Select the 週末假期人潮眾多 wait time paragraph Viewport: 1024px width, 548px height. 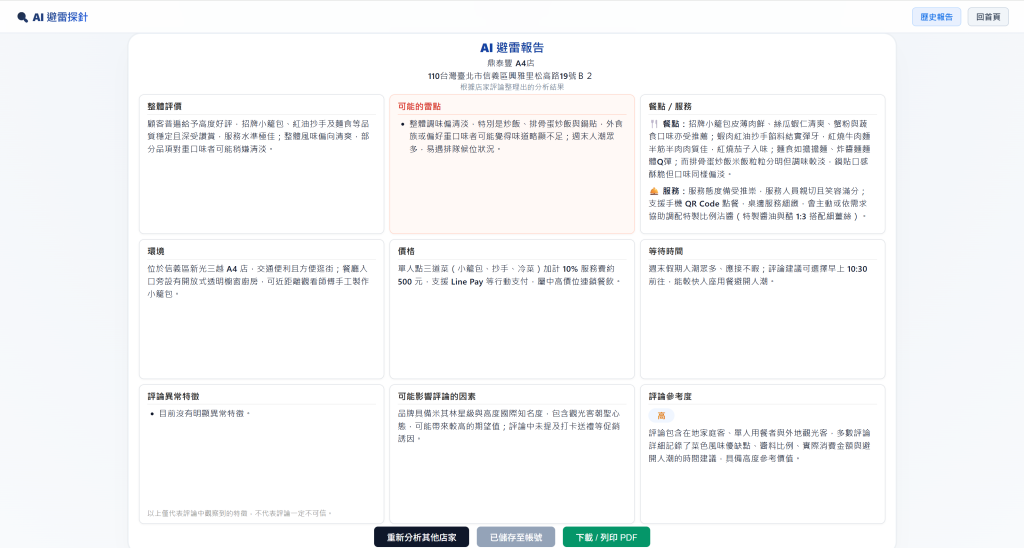(758, 275)
